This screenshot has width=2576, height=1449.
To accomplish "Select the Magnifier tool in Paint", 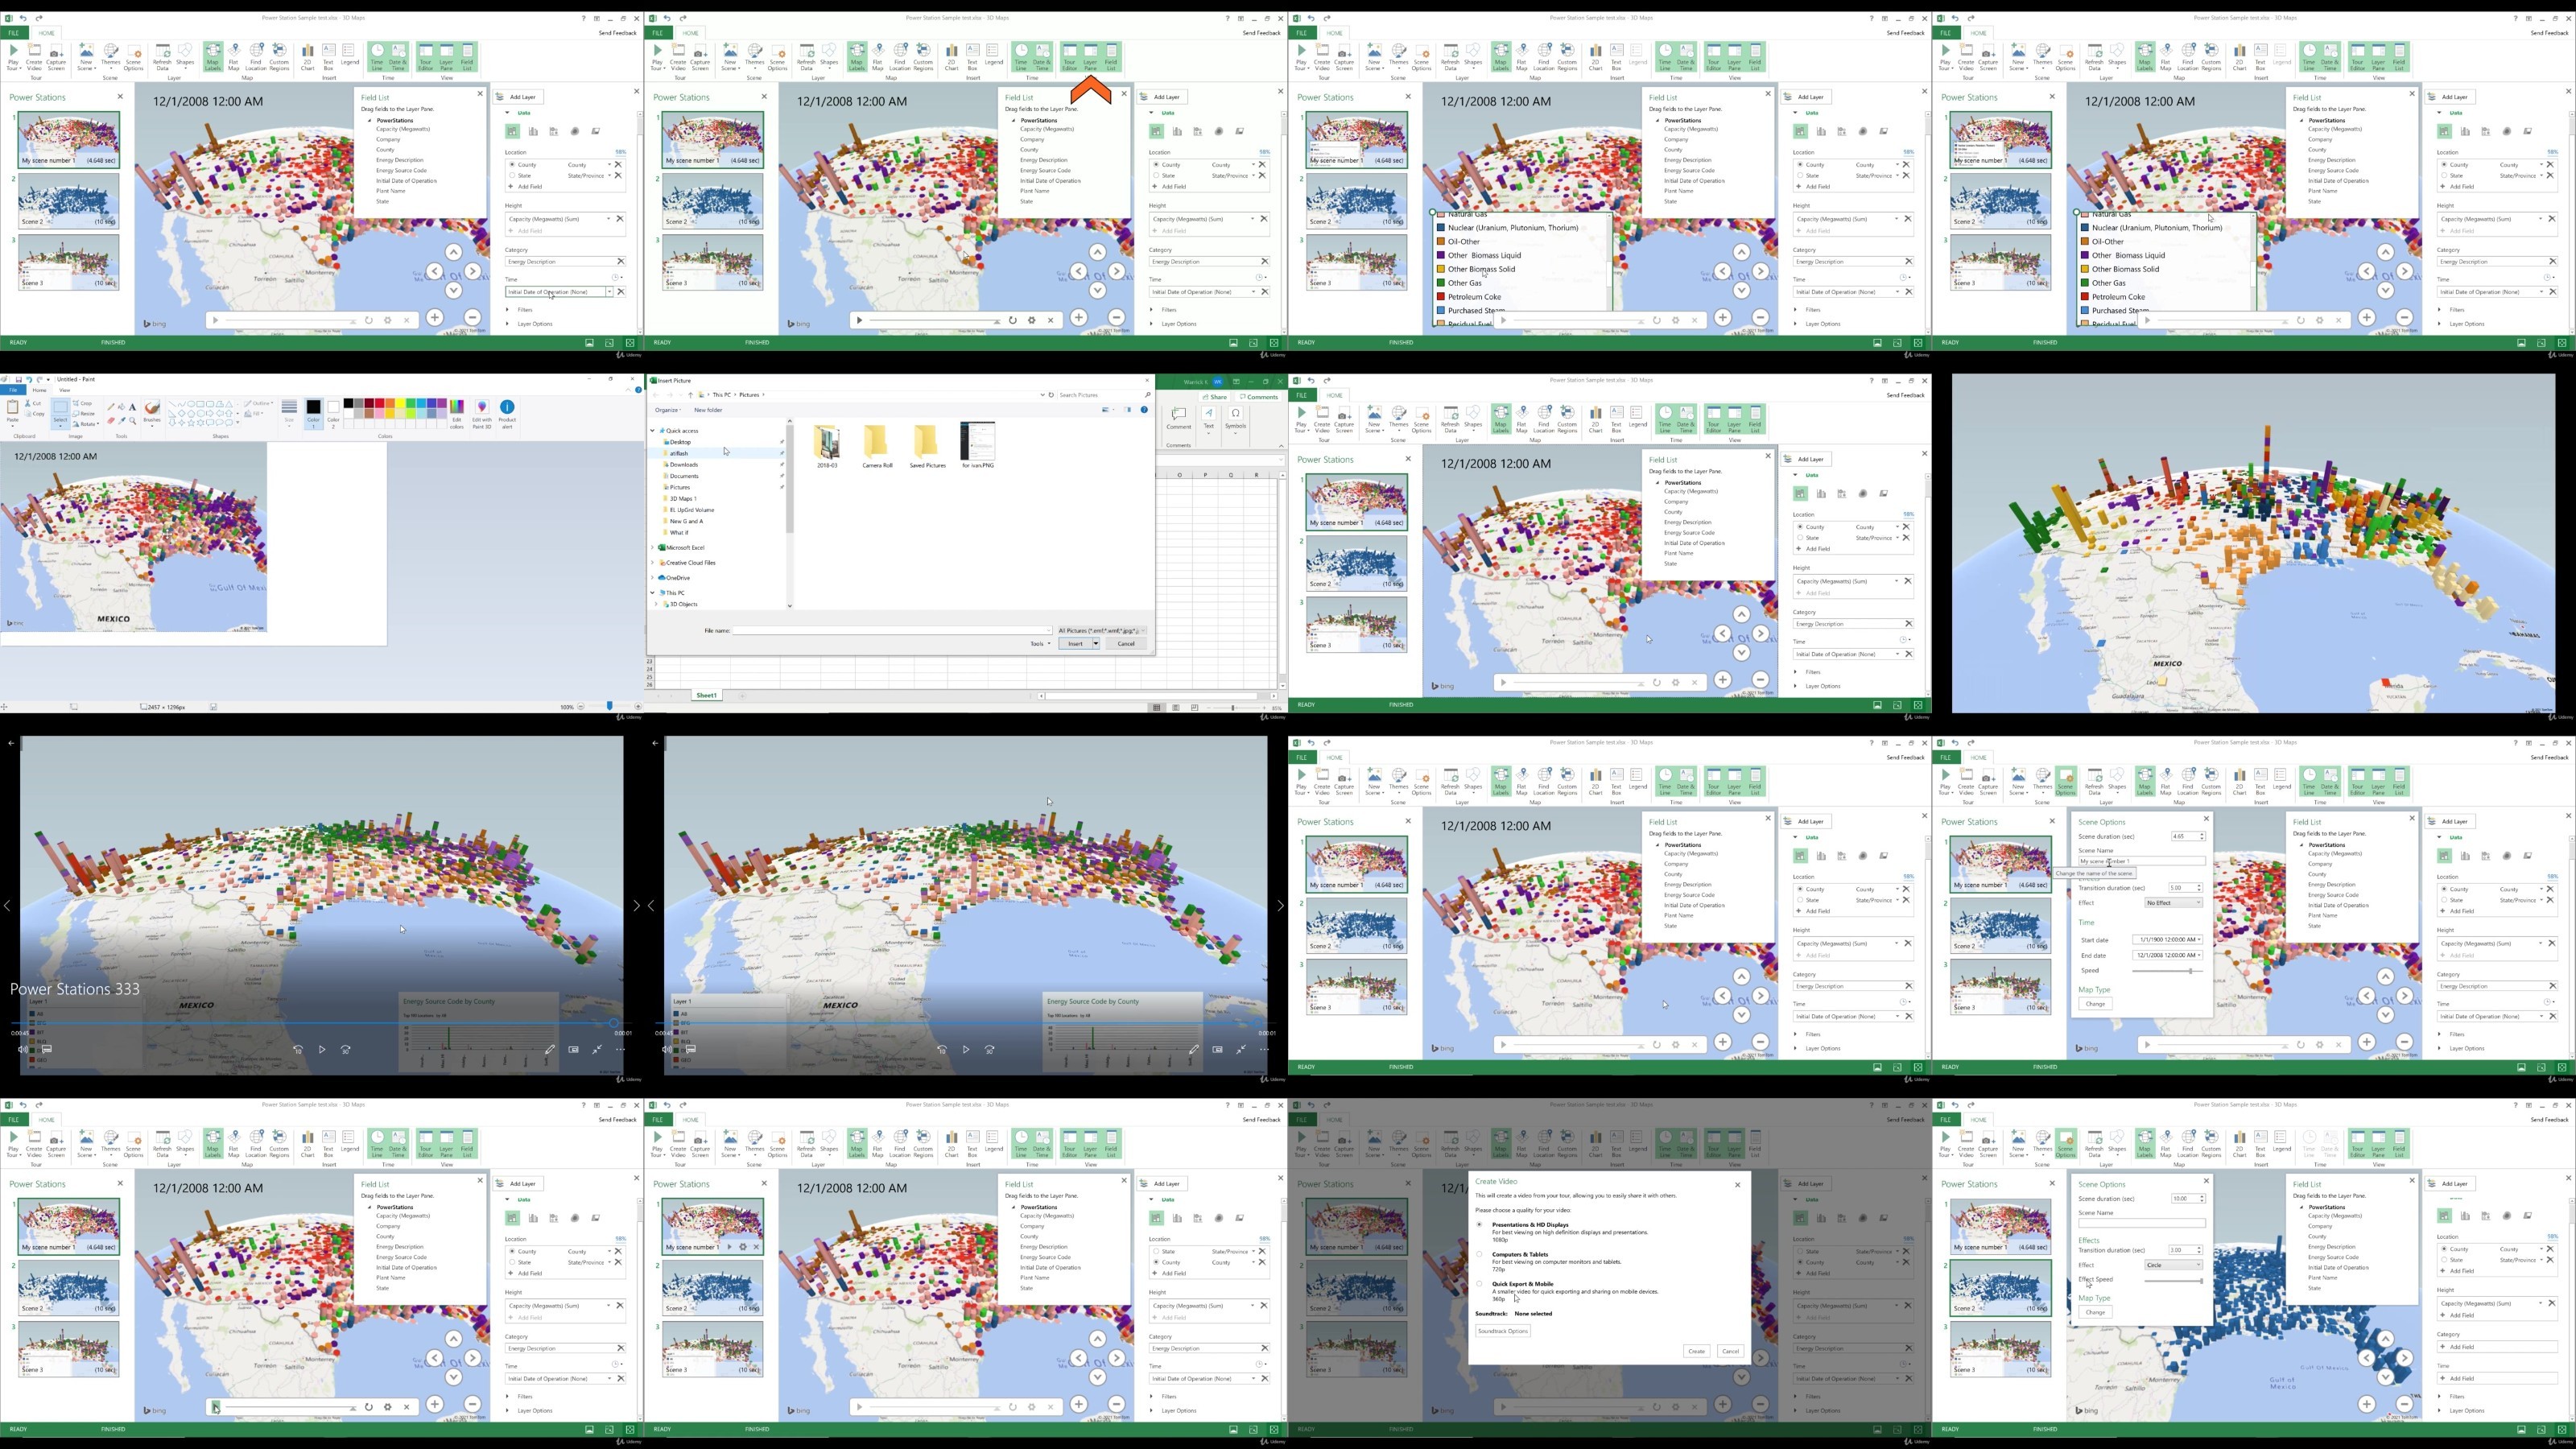I will click(x=132, y=421).
